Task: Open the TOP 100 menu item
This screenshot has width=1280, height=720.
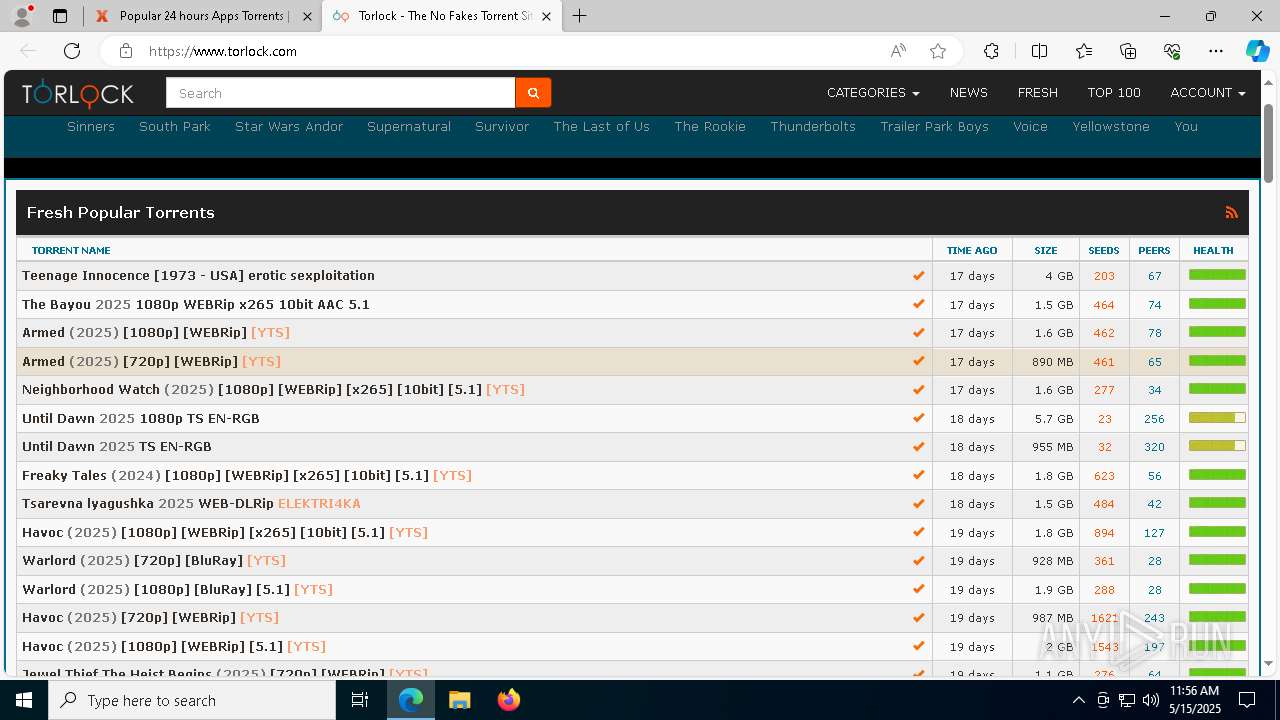Action: point(1114,93)
